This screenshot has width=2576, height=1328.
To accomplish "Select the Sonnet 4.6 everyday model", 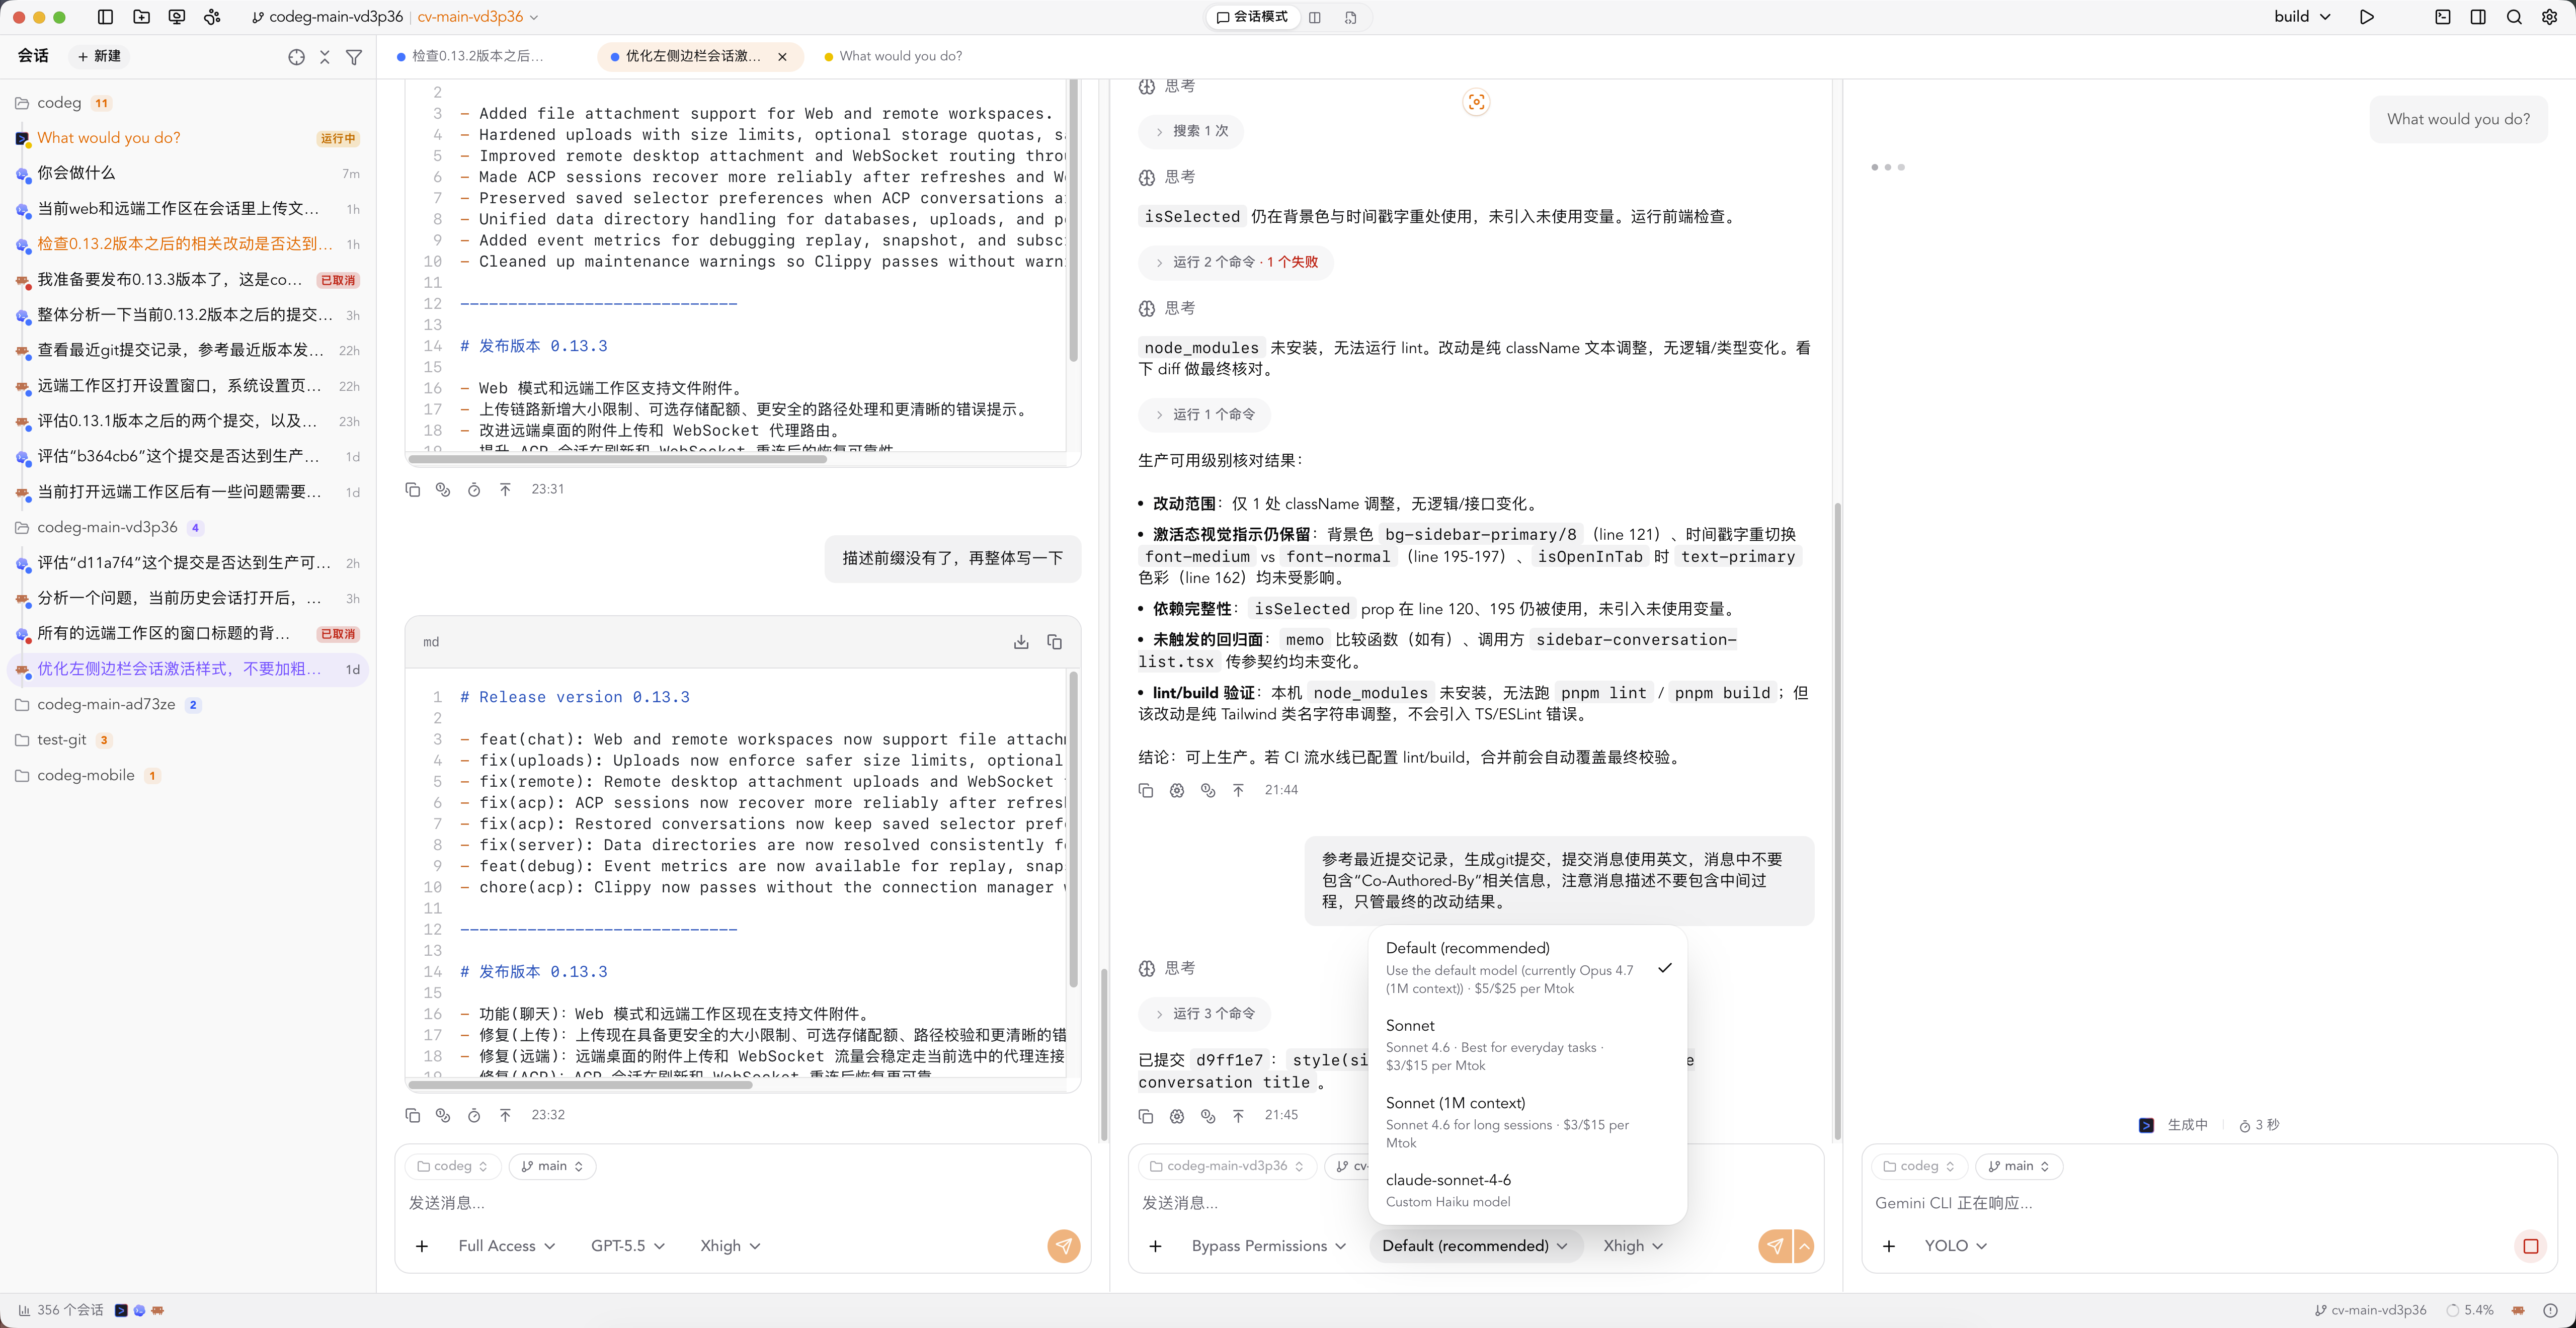I will (1527, 1045).
